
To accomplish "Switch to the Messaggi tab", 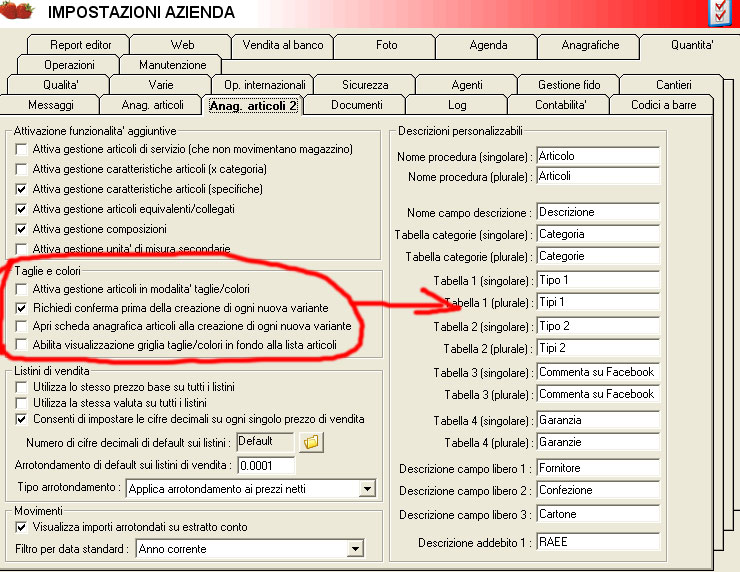I will (x=50, y=105).
